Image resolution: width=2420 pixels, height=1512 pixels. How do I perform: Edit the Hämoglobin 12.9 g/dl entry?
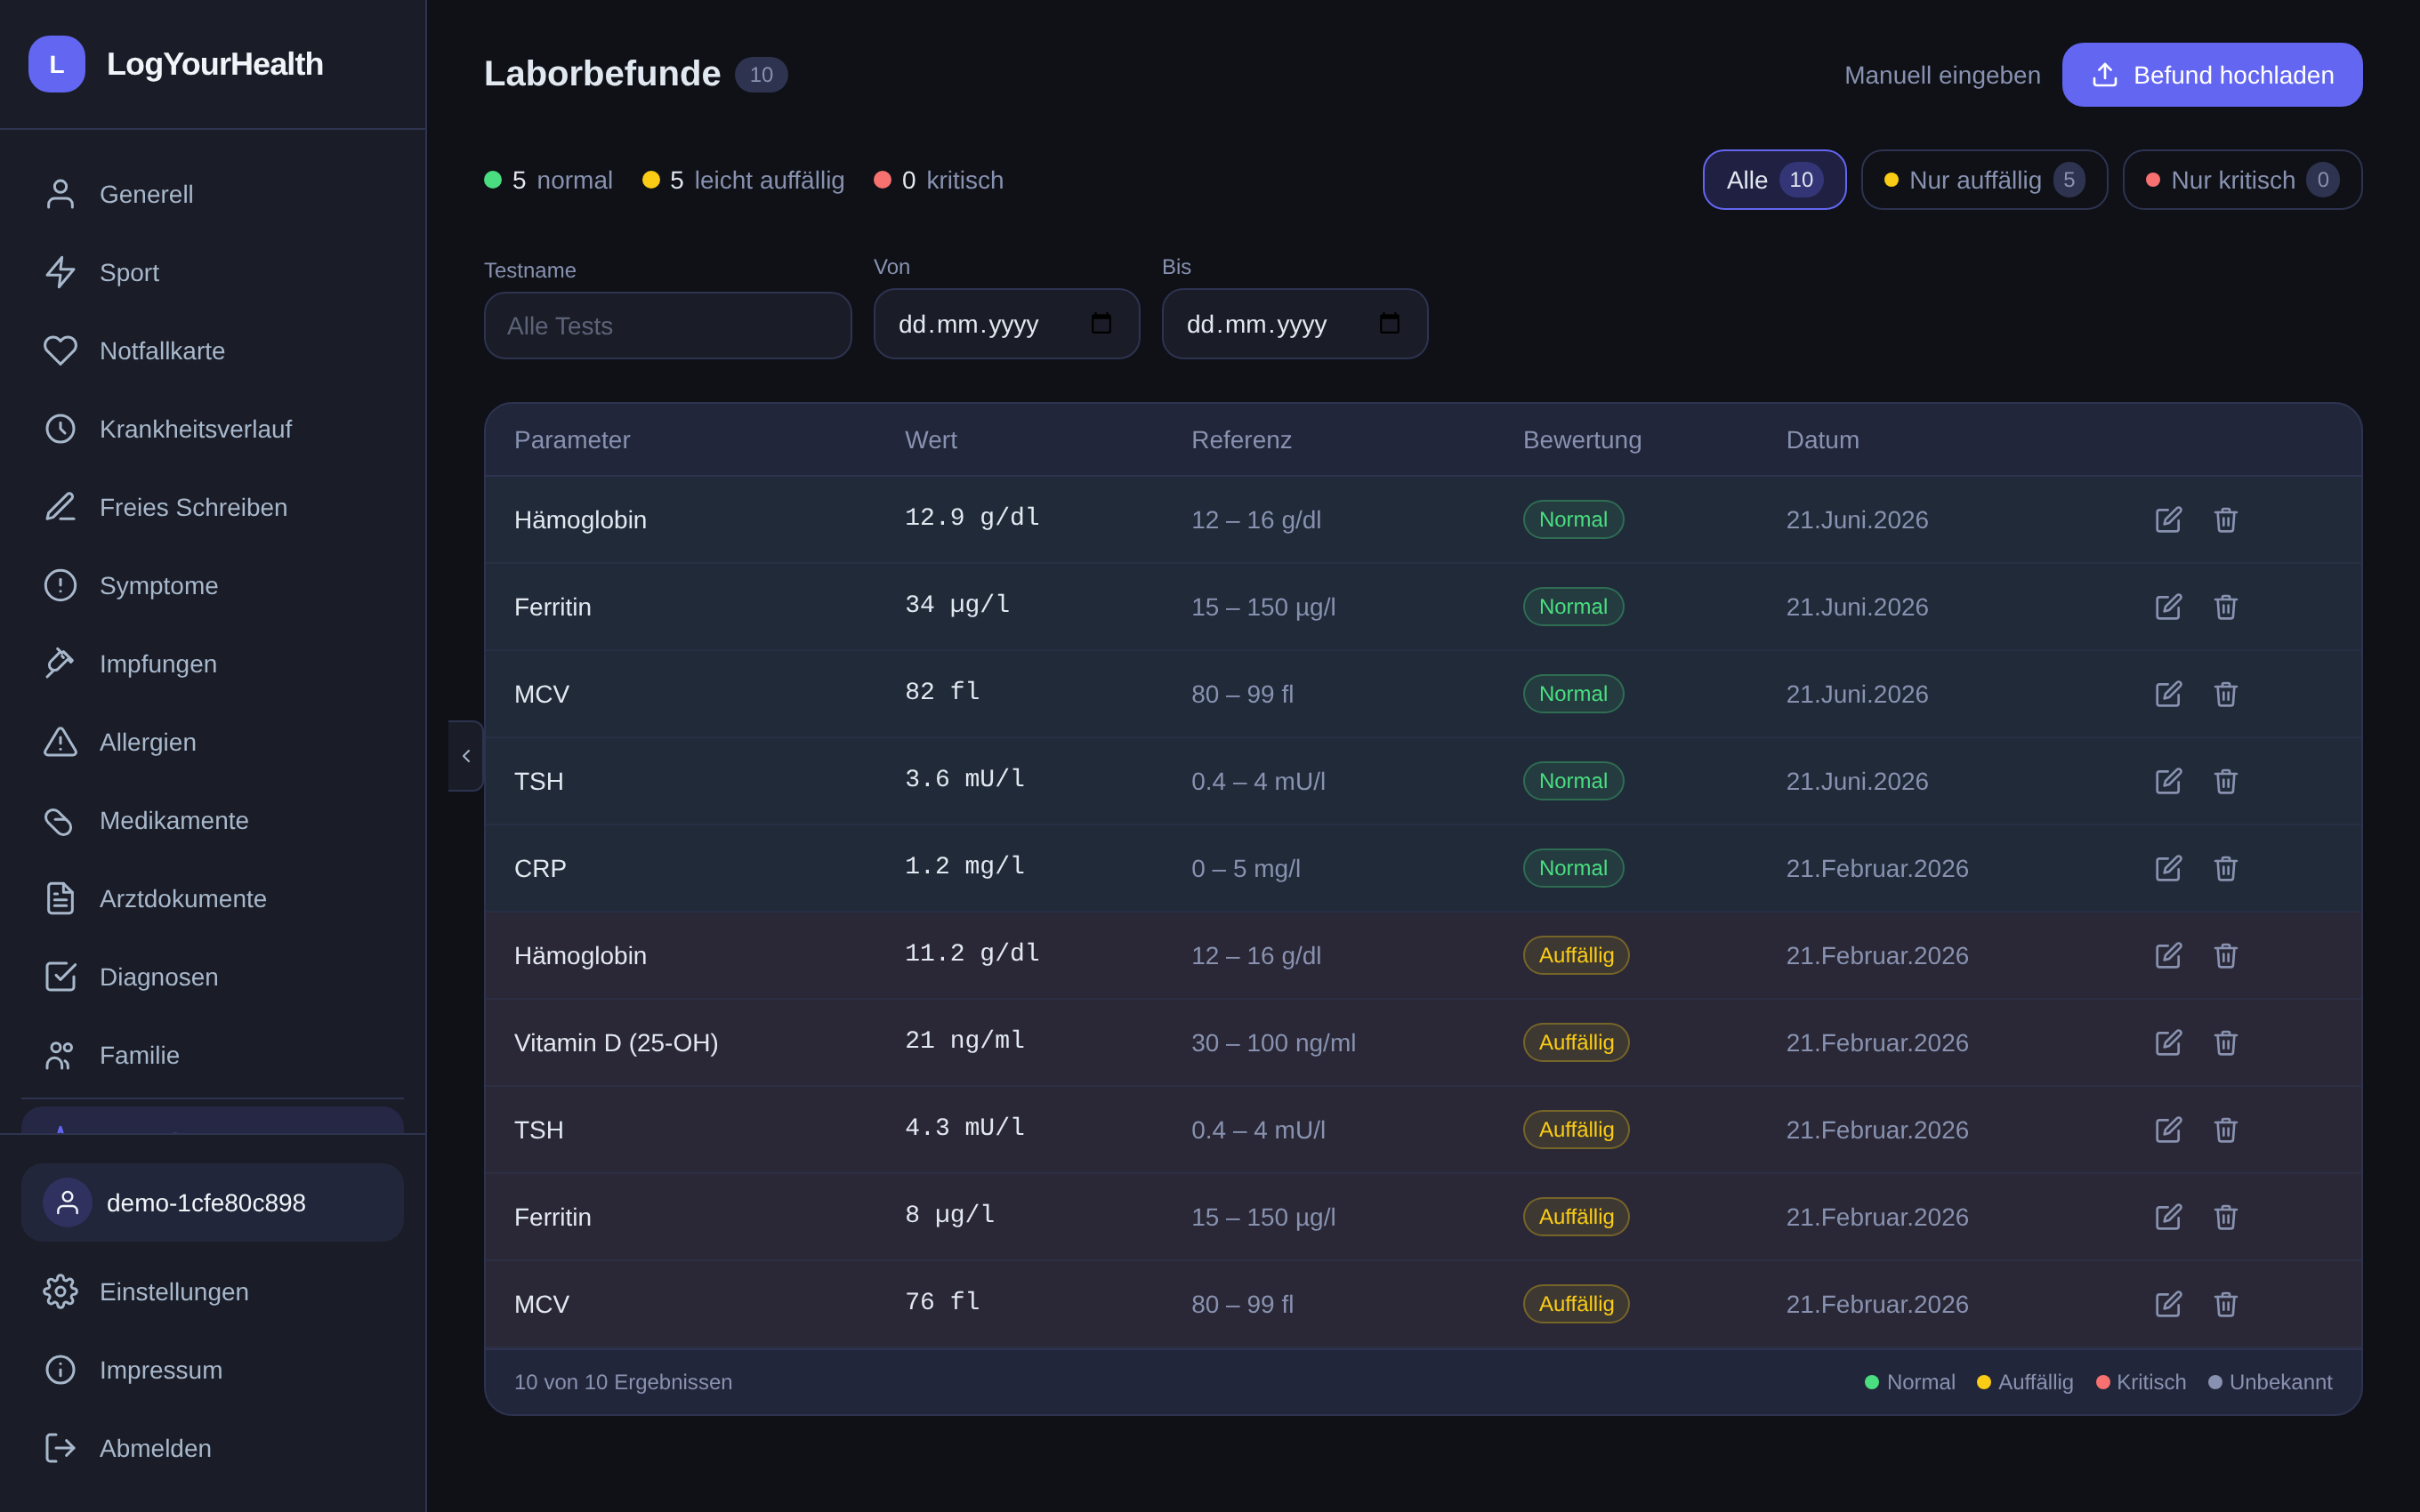pyautogui.click(x=2168, y=519)
